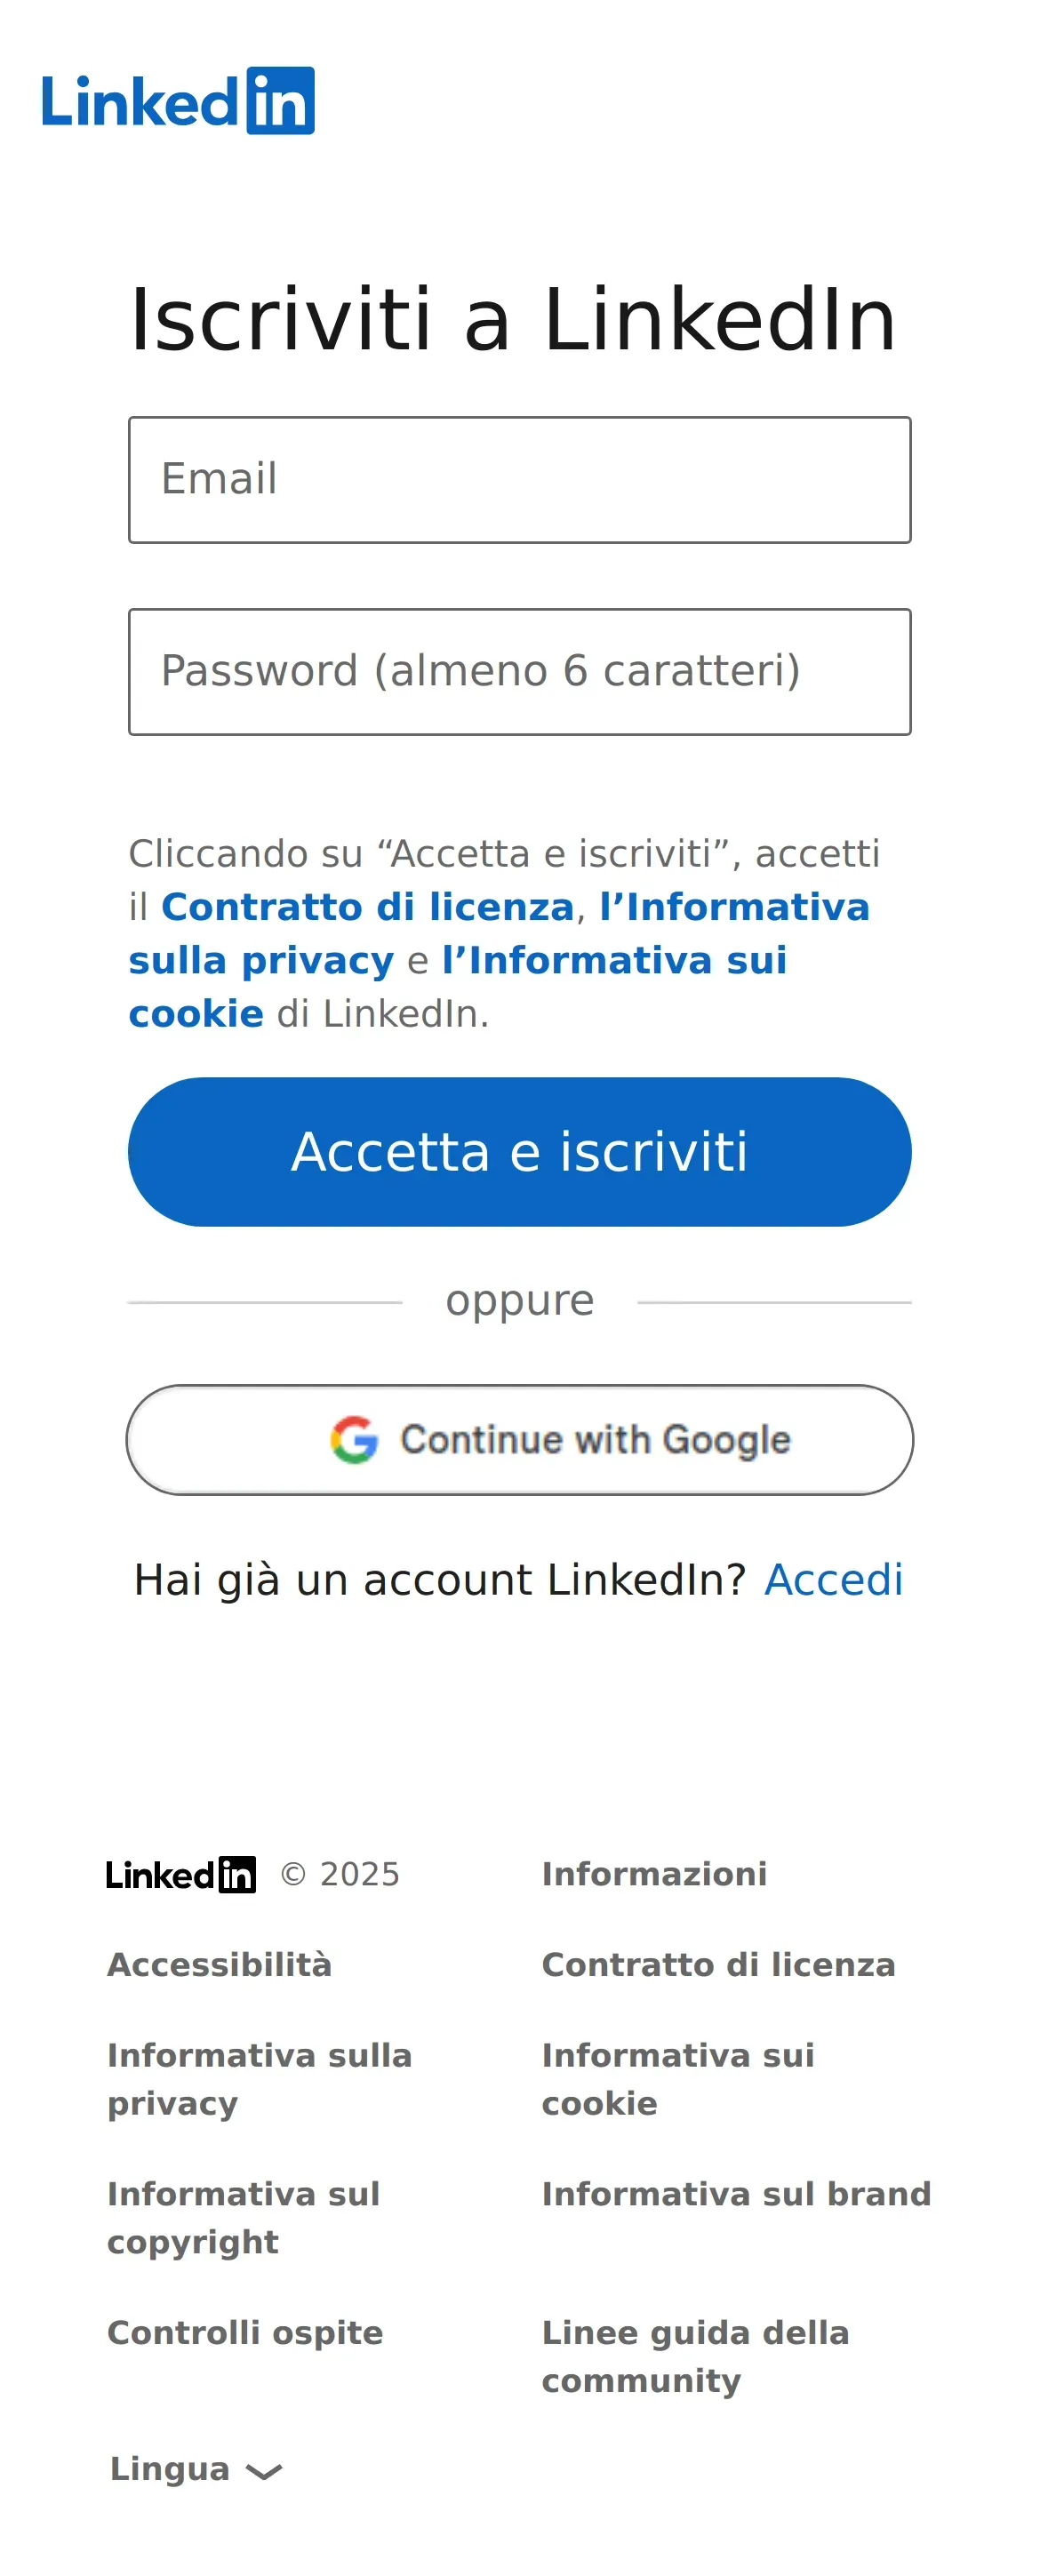The width and height of the screenshot is (1040, 2576).
Task: Open Controlli ospite footer link
Action: click(x=245, y=2333)
